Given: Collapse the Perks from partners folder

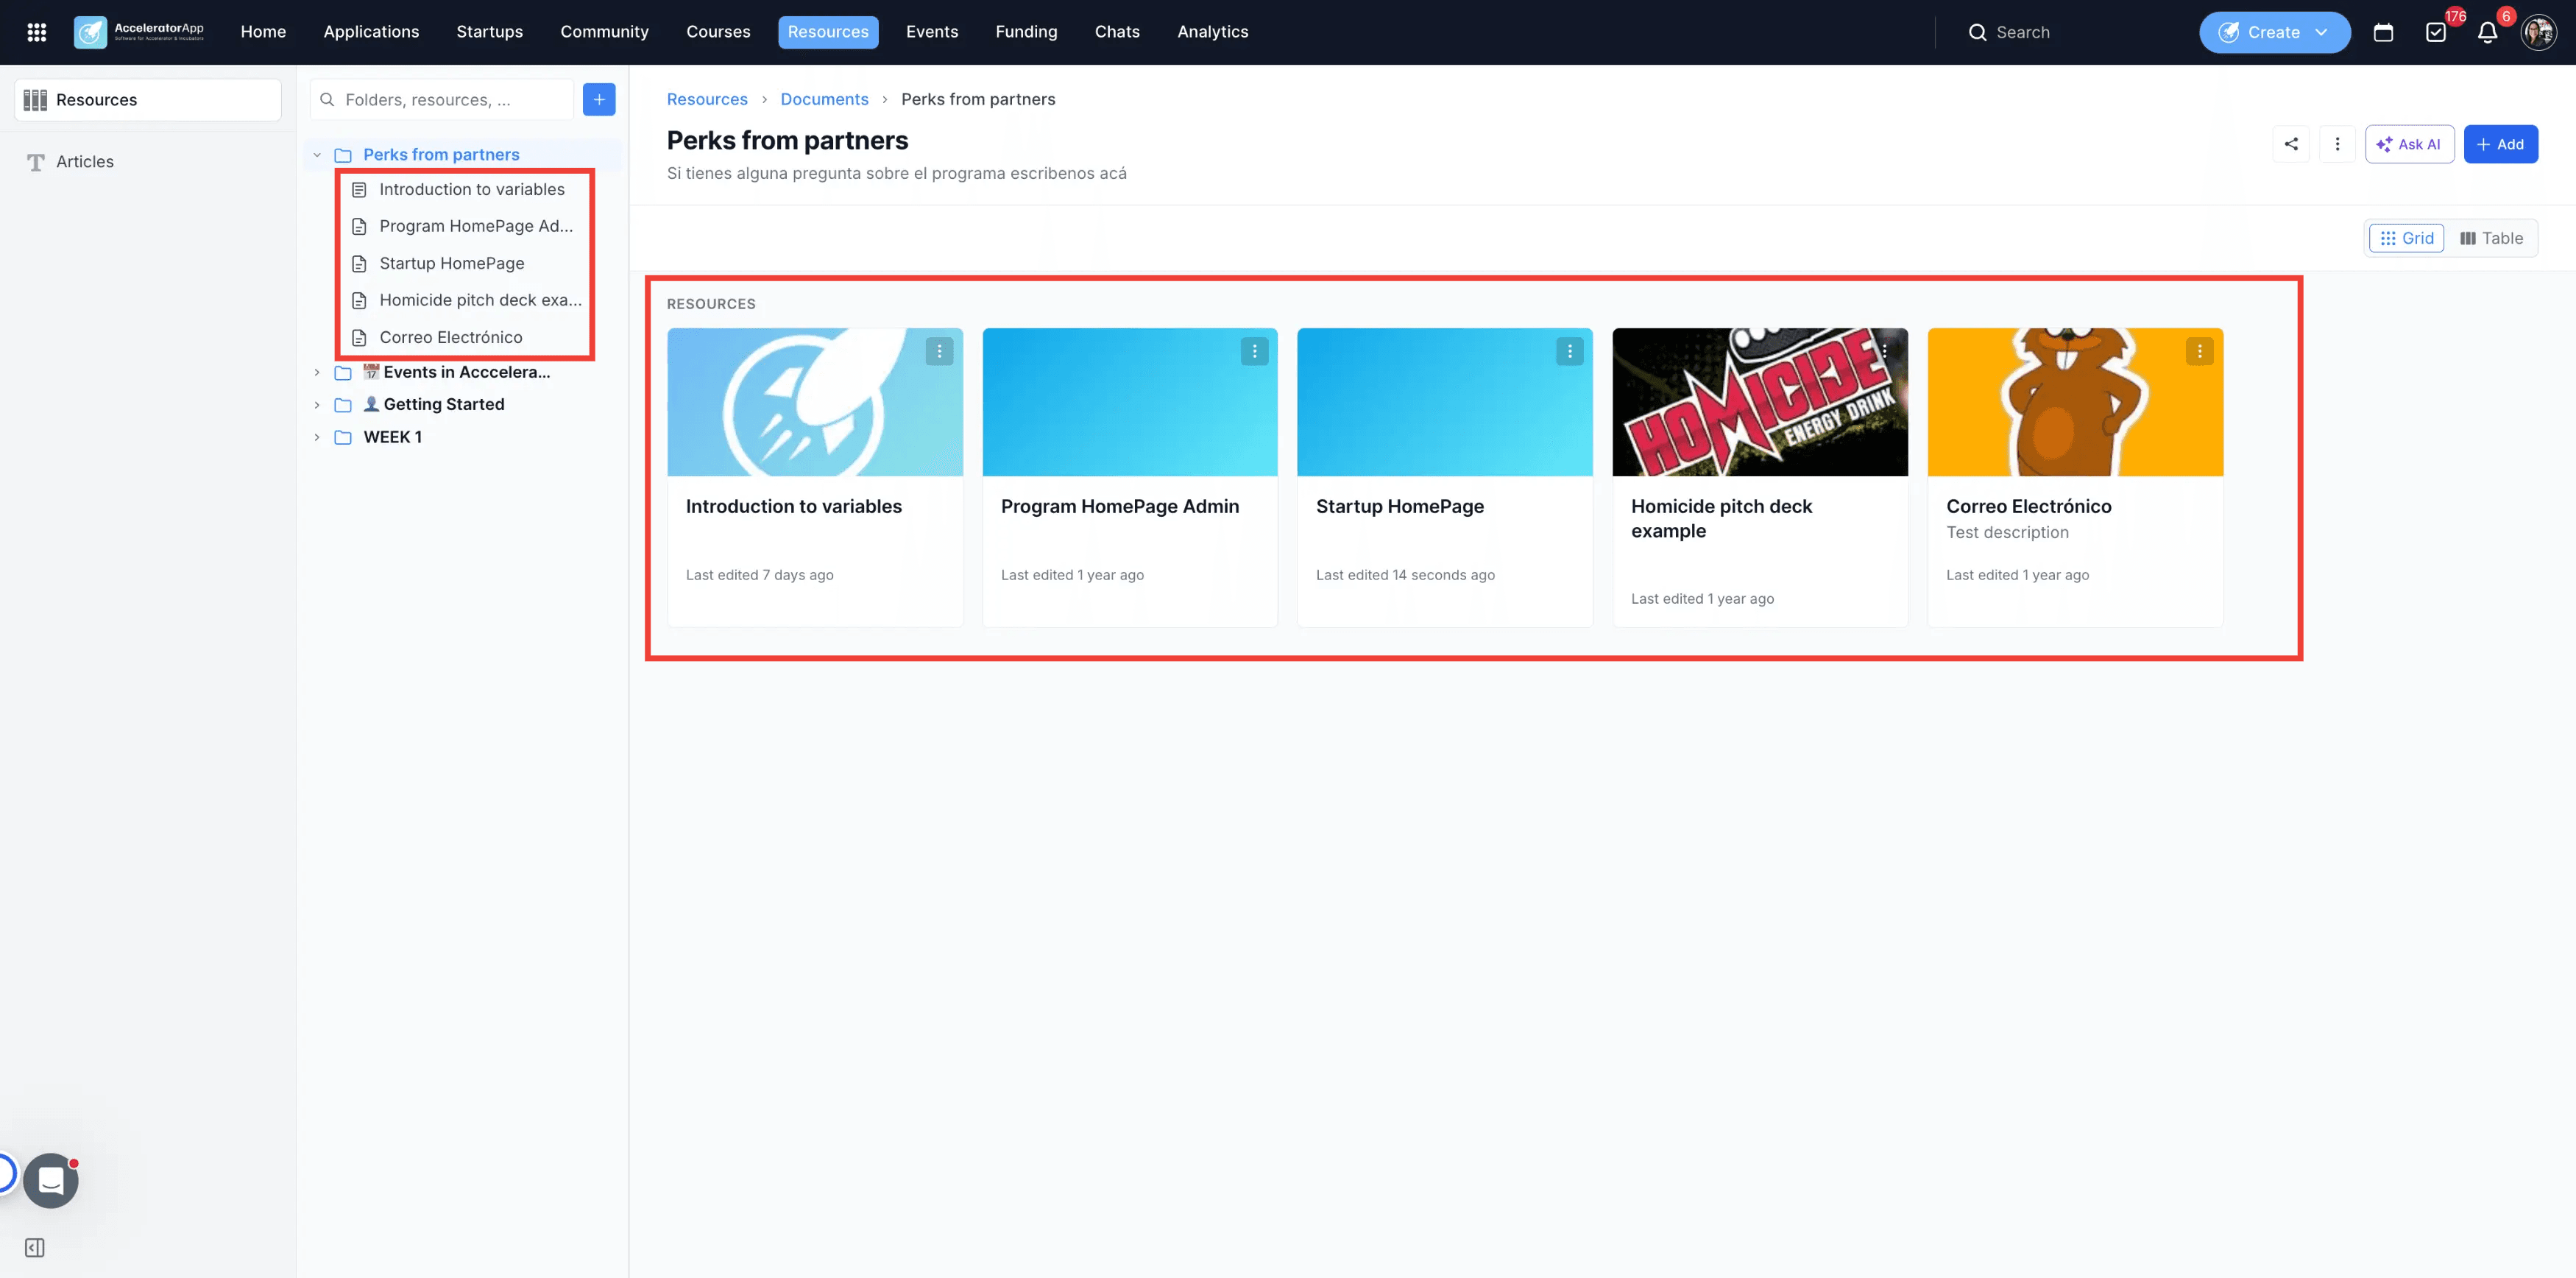Looking at the screenshot, I should tap(317, 155).
